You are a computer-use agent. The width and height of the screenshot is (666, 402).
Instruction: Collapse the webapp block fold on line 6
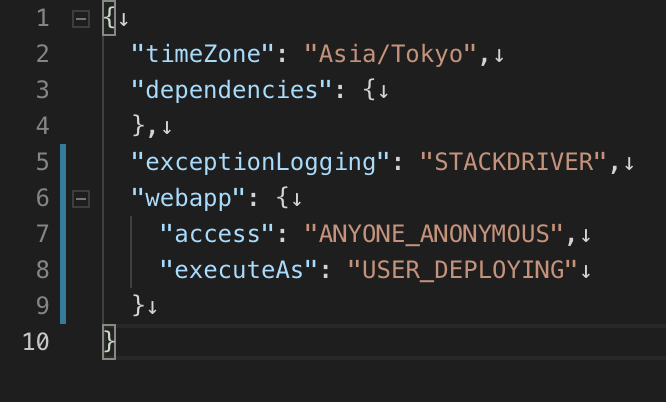coord(81,199)
